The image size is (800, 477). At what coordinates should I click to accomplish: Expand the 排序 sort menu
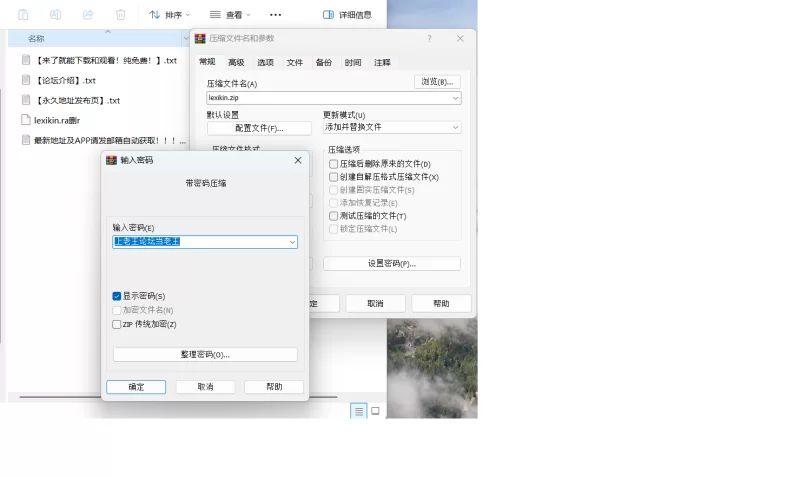[172, 15]
